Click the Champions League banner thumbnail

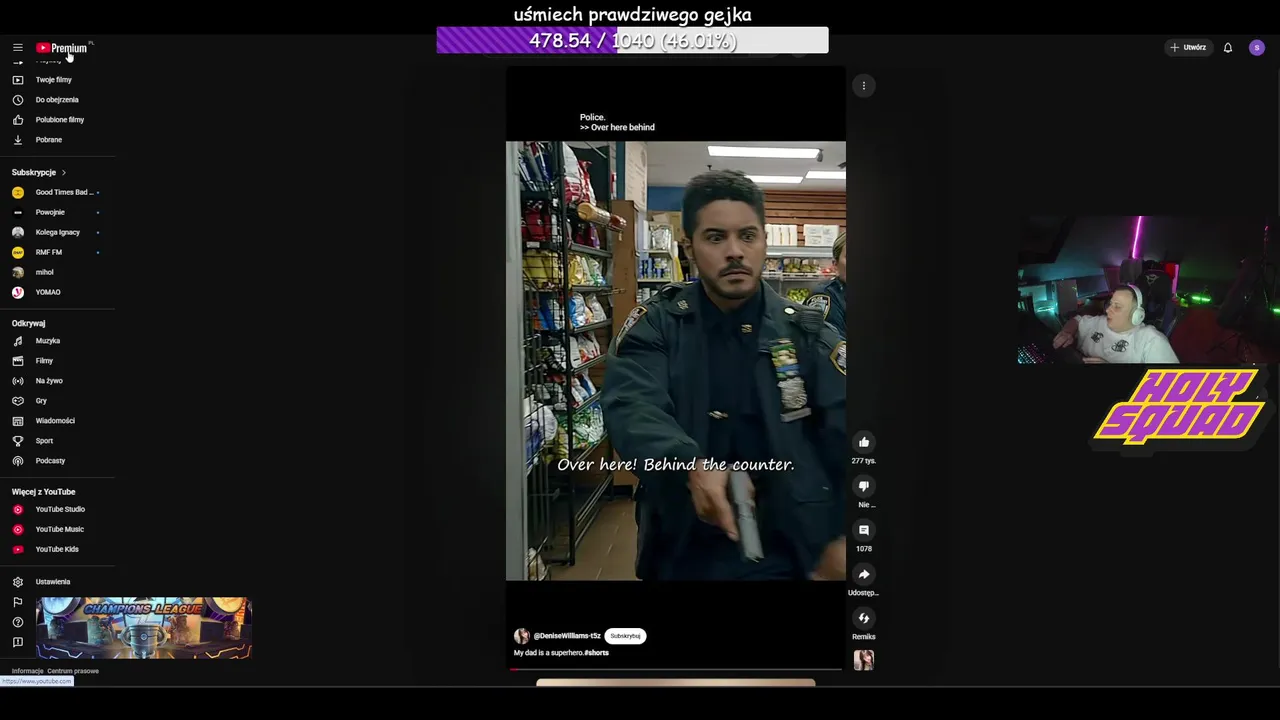144,628
